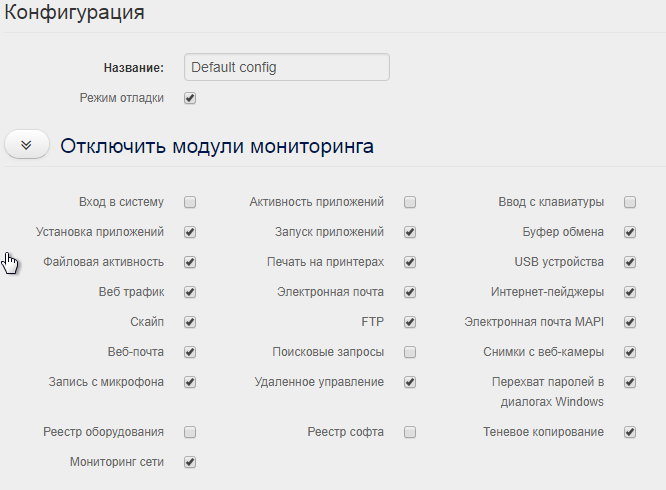Toggle the USB устройства checkbox
The height and width of the screenshot is (490, 666).
coord(630,262)
